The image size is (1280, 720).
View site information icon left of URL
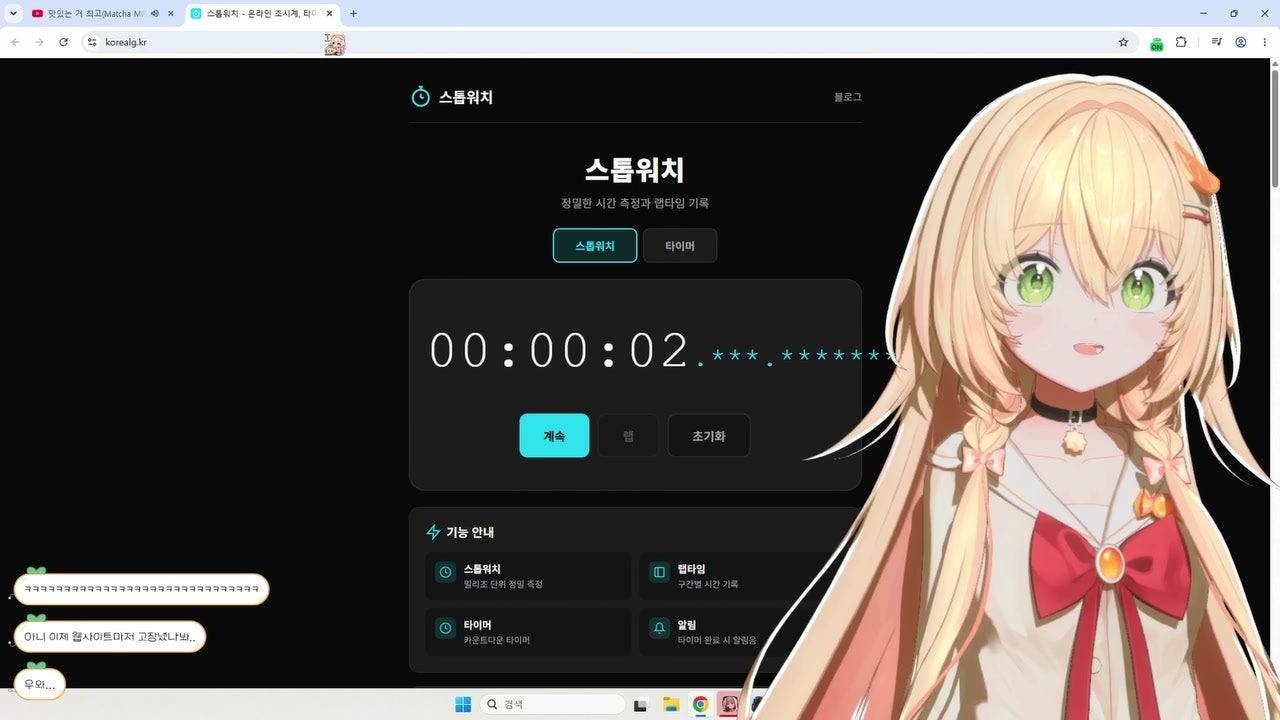pyautogui.click(x=92, y=42)
